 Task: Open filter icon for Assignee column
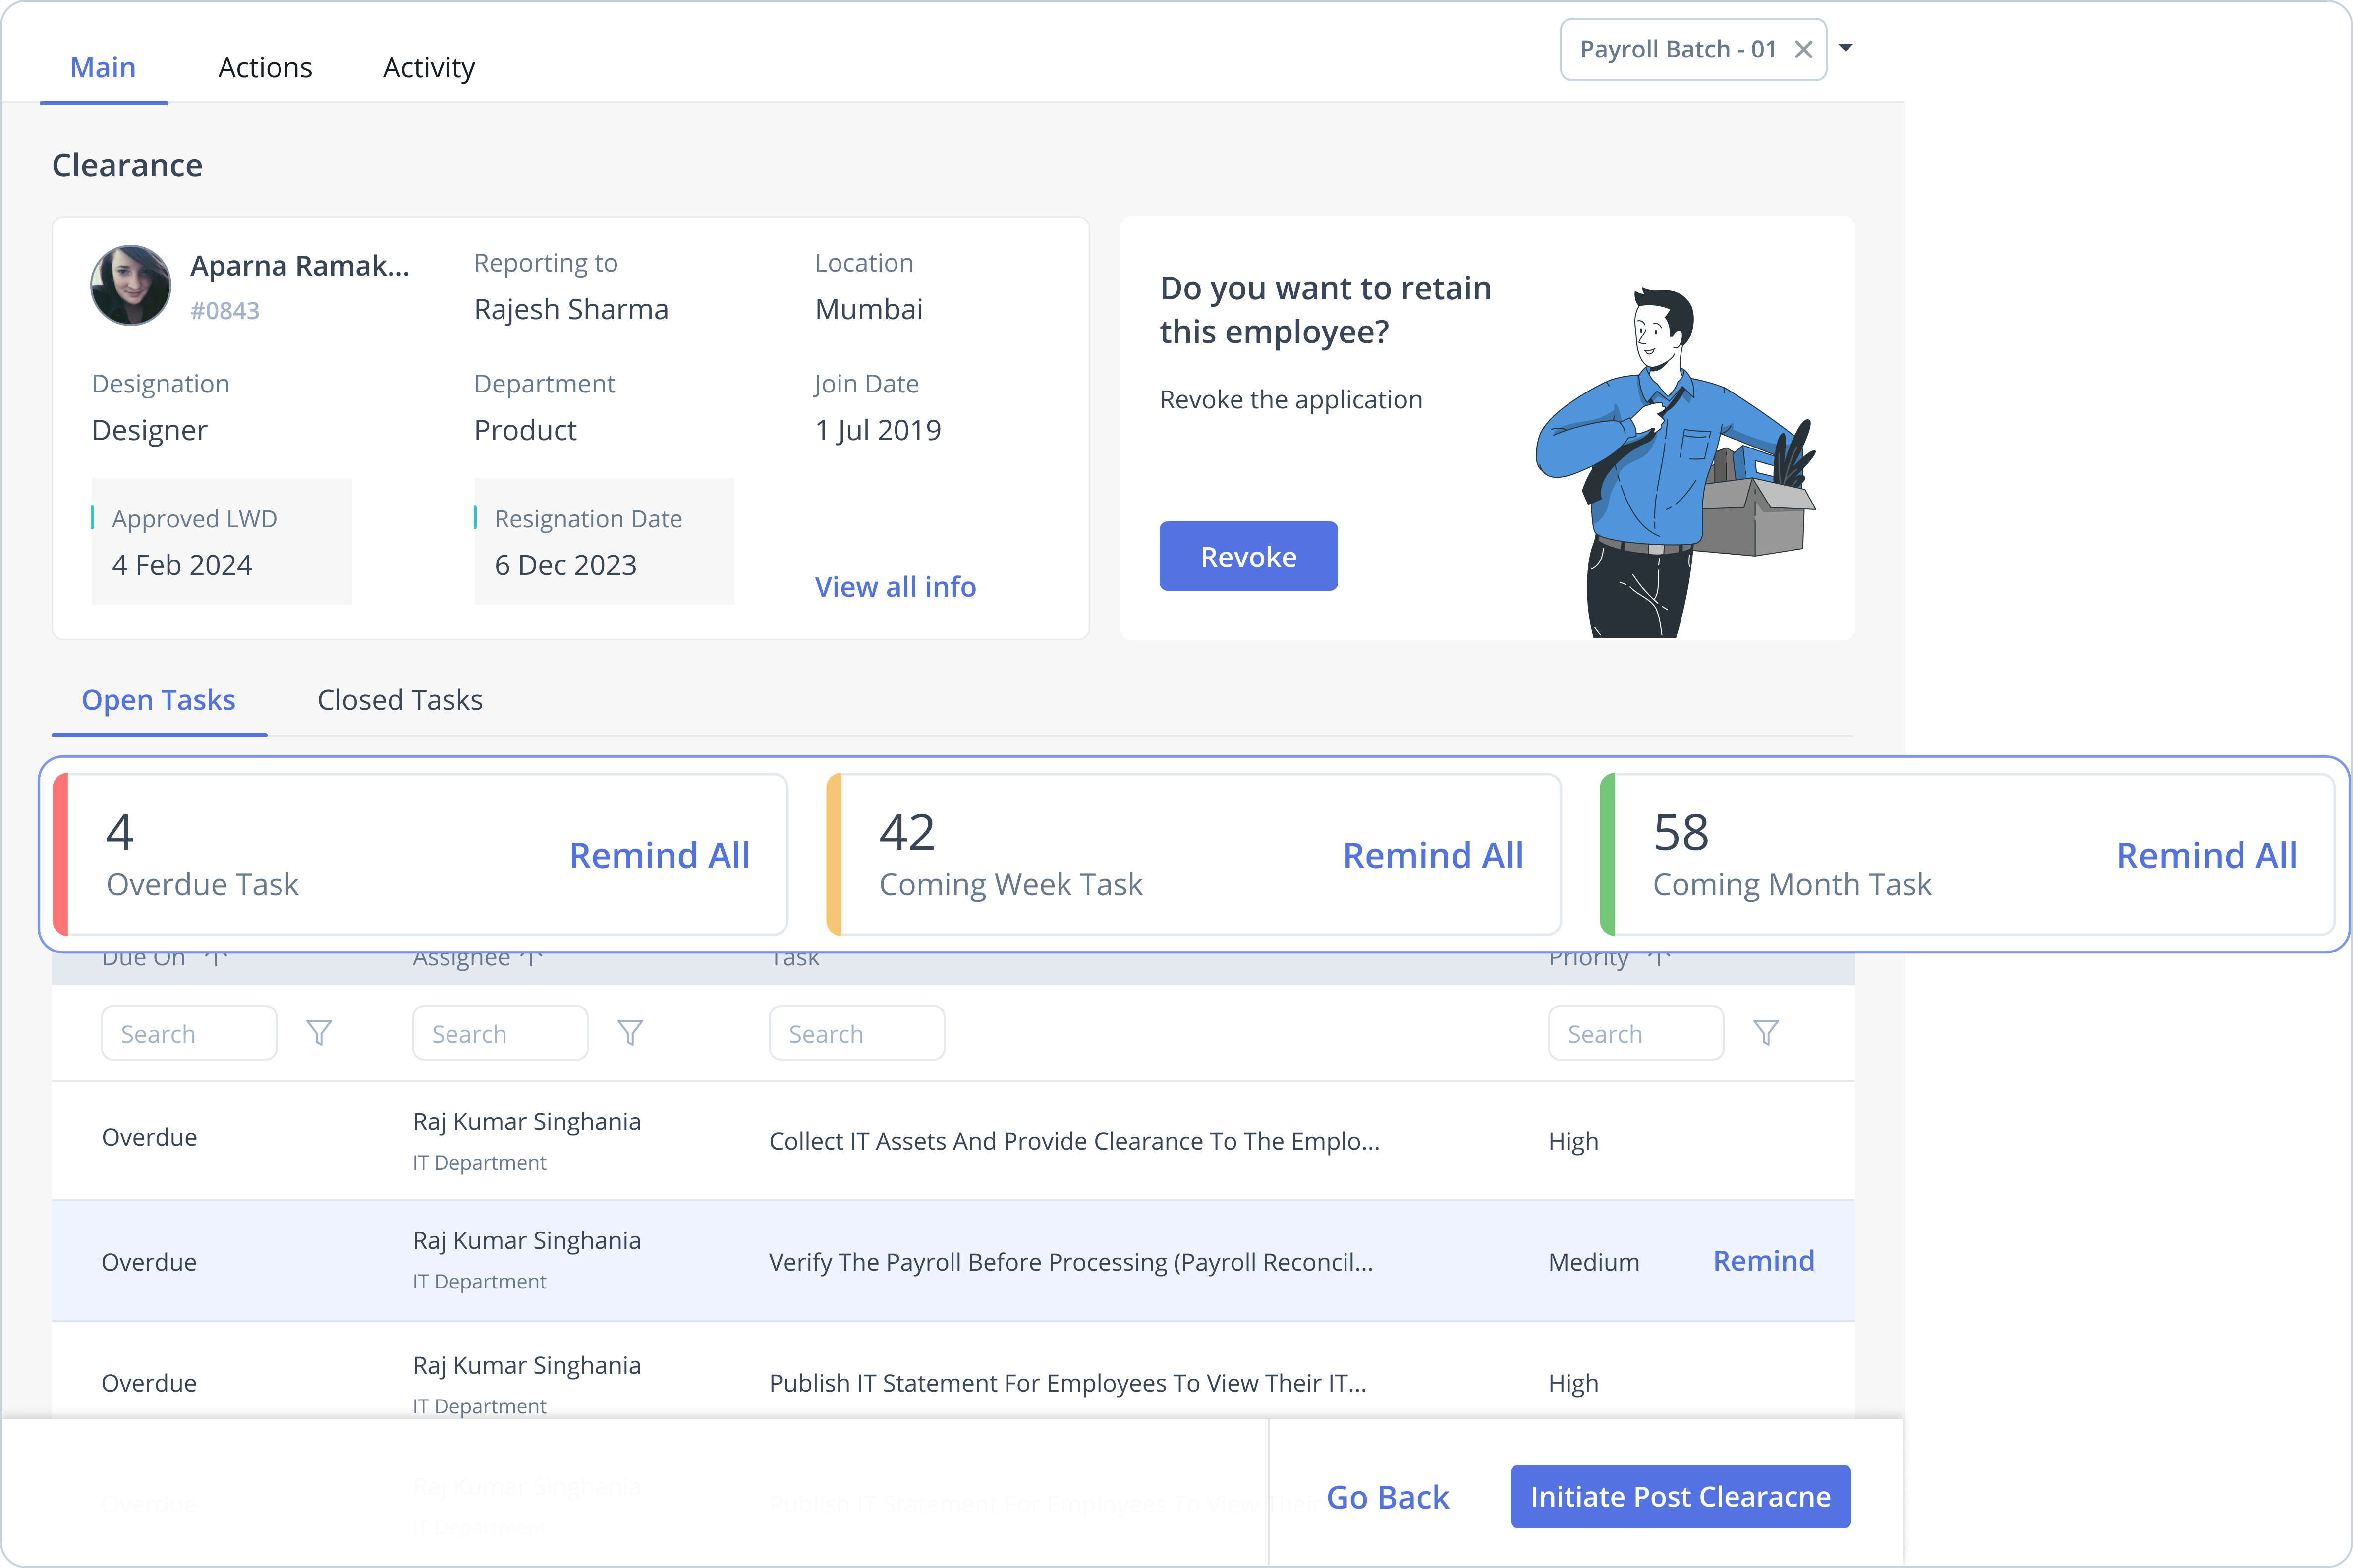coord(630,1033)
